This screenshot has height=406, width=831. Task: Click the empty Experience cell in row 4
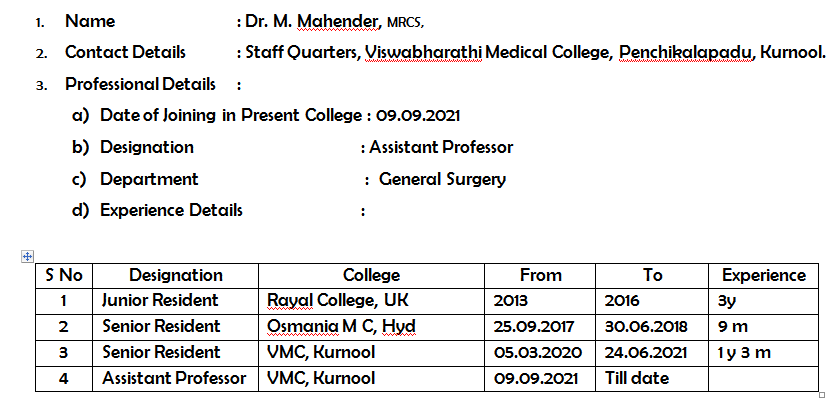point(764,379)
